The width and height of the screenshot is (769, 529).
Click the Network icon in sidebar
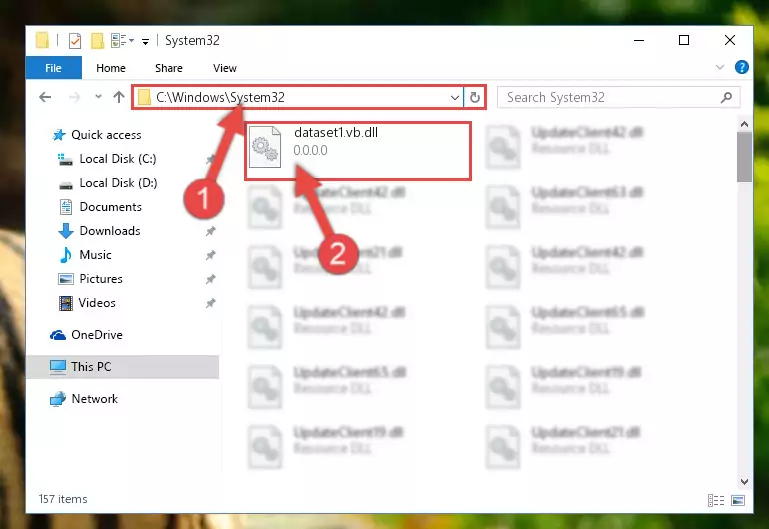[58, 399]
